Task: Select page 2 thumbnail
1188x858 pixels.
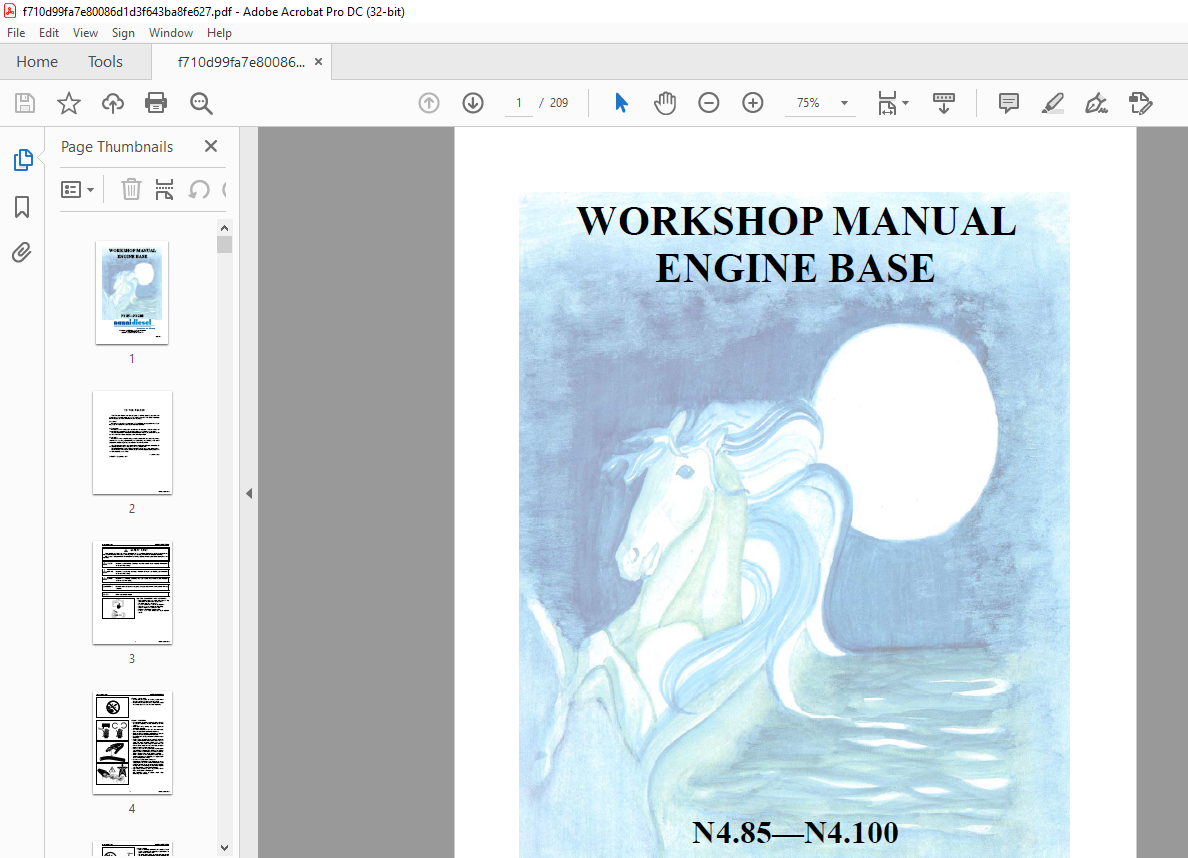Action: 132,443
